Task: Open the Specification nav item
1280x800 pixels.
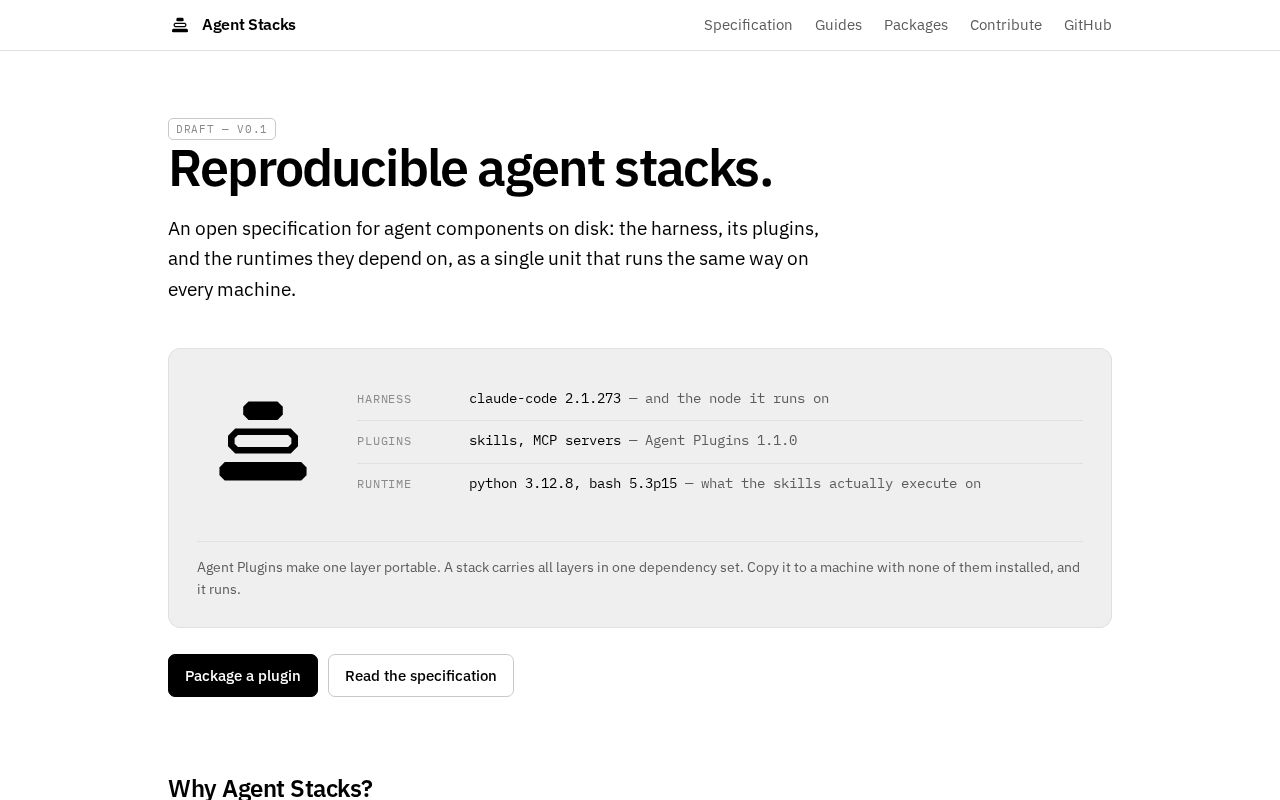Action: (748, 25)
